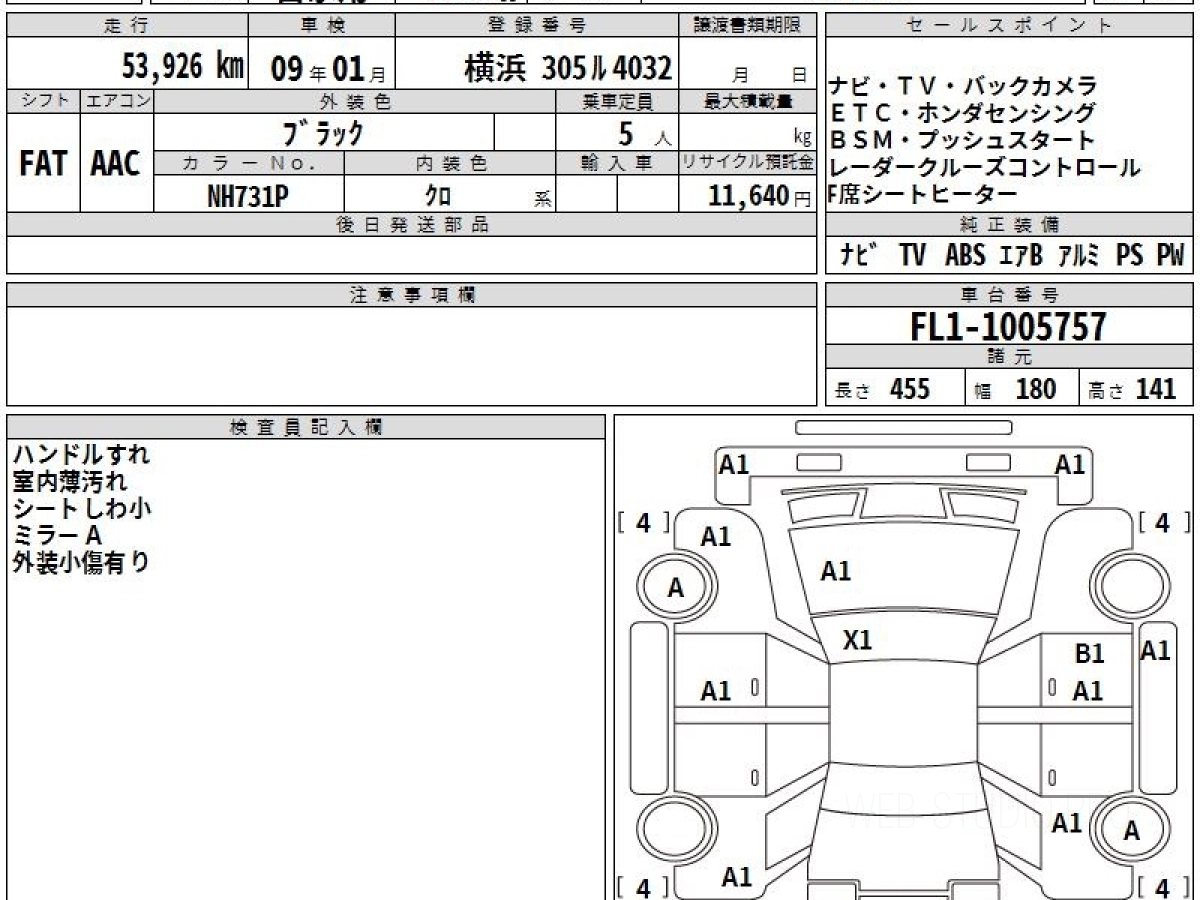Click the registration number 横浜 305ル4032

pyautogui.click(x=568, y=67)
